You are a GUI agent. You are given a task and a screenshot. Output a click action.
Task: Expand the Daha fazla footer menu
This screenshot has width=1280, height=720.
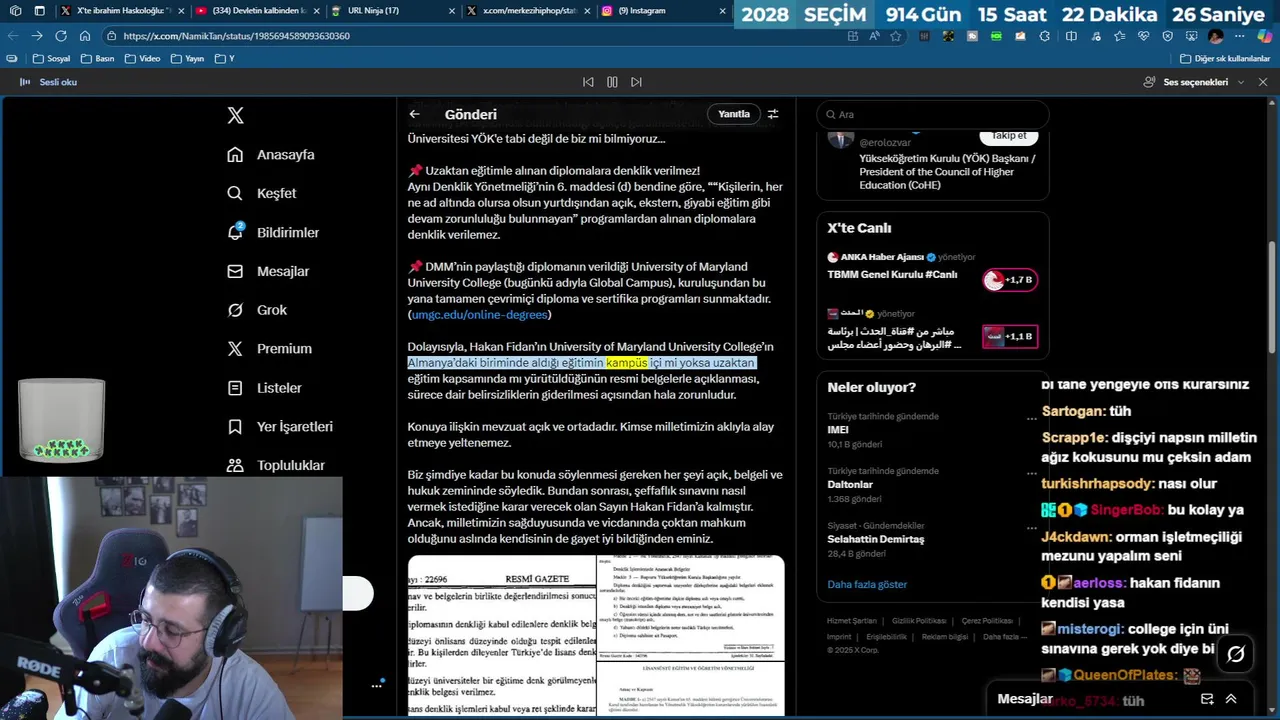(1005, 637)
